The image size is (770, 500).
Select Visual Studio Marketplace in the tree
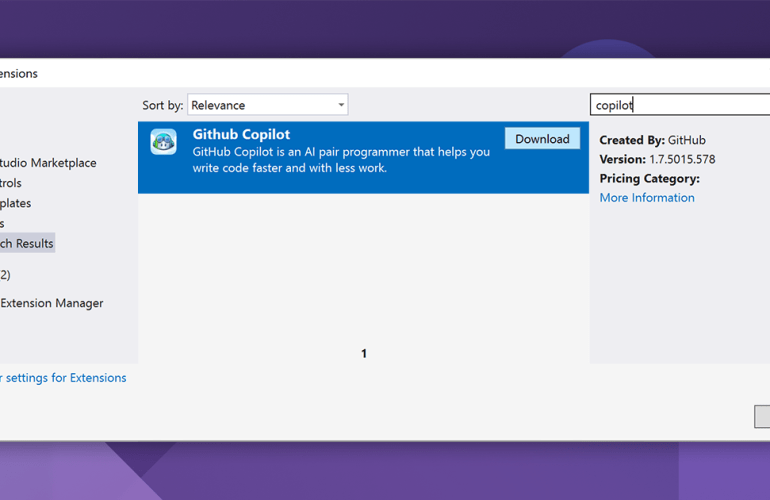coord(48,163)
